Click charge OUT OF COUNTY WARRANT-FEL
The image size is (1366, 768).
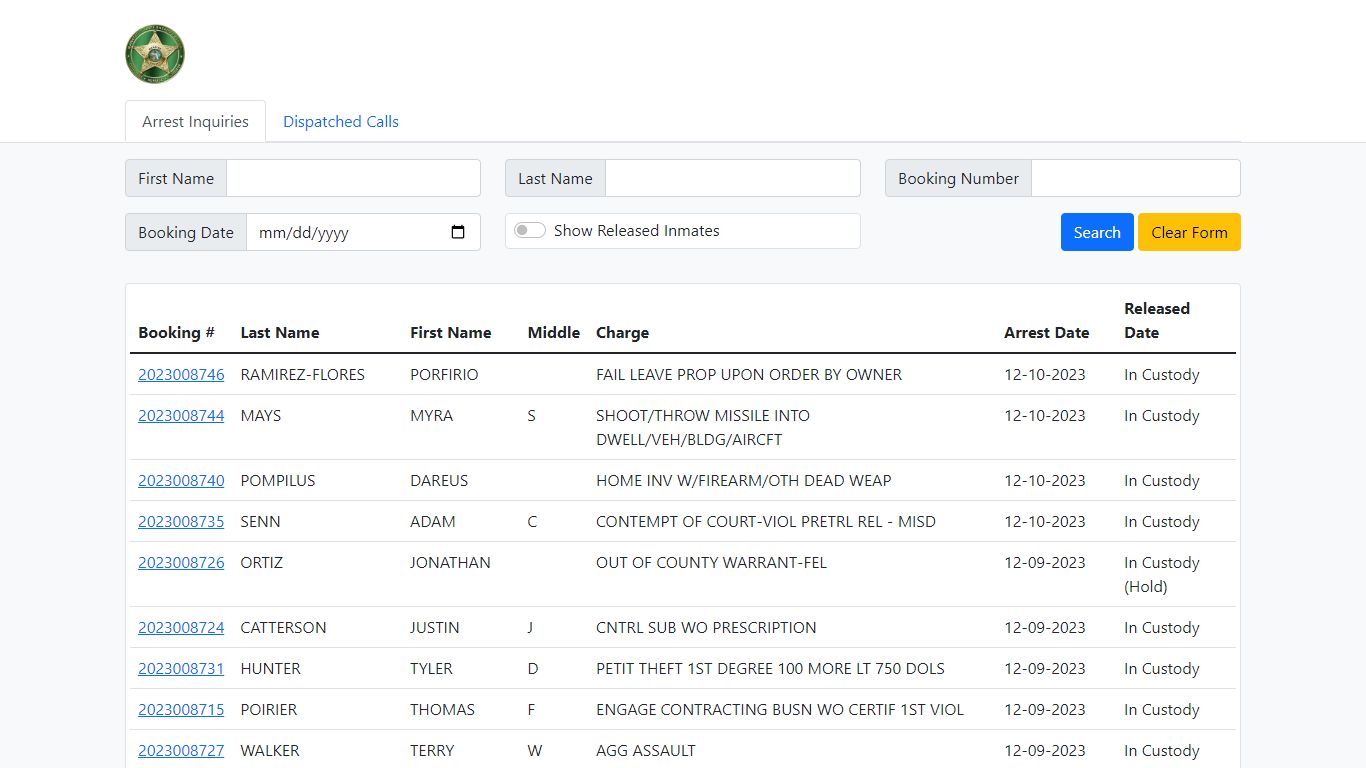coord(711,563)
